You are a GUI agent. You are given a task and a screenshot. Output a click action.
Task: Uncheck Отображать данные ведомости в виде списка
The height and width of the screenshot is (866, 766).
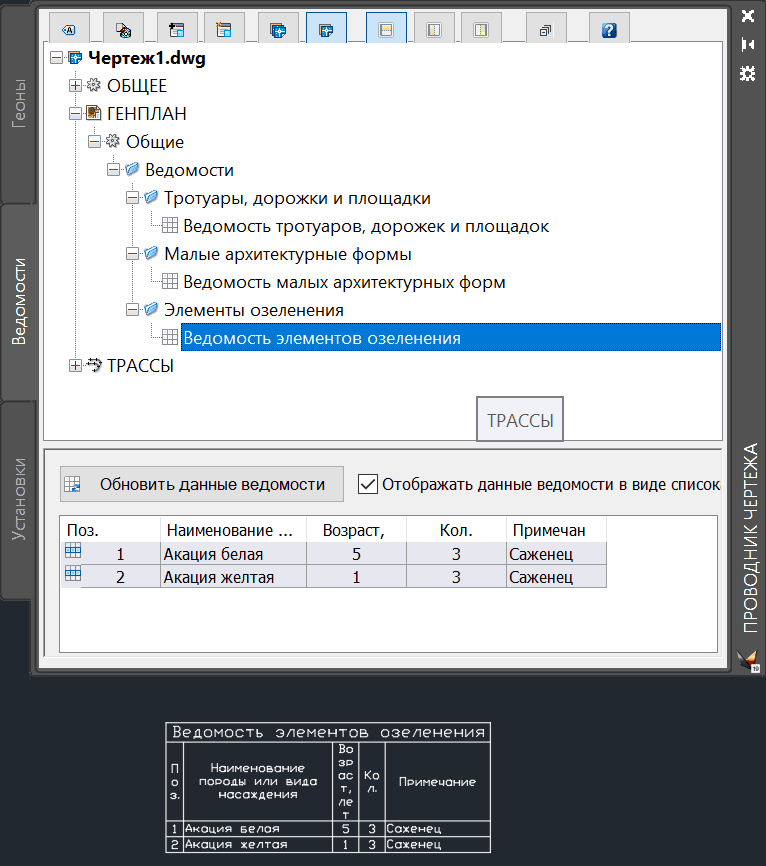coord(368,484)
